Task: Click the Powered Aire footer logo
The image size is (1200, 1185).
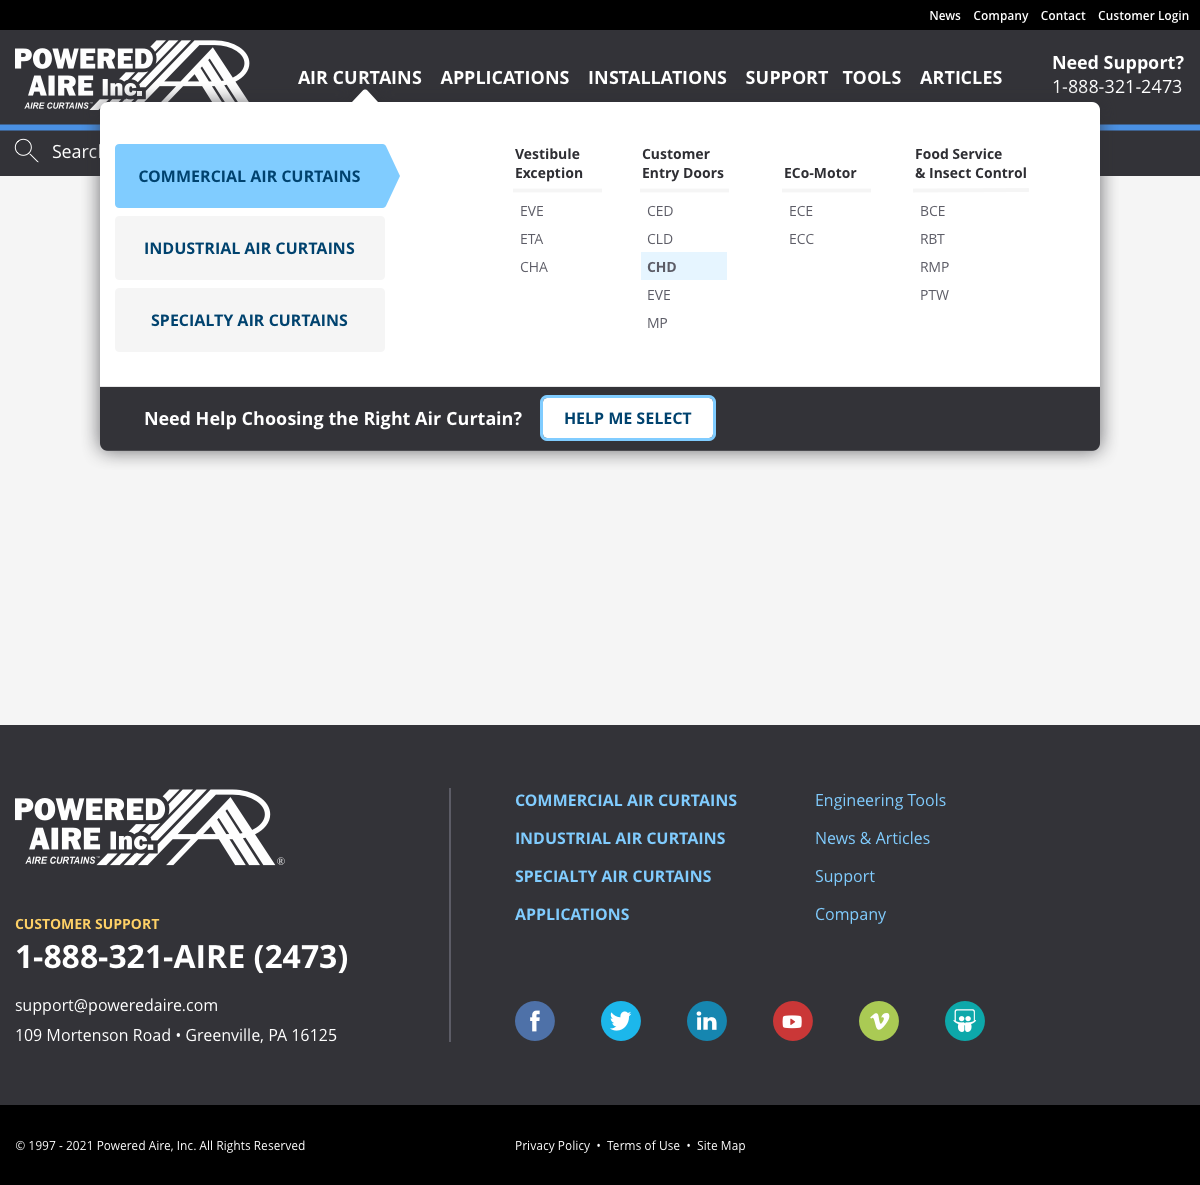Action: tap(149, 828)
